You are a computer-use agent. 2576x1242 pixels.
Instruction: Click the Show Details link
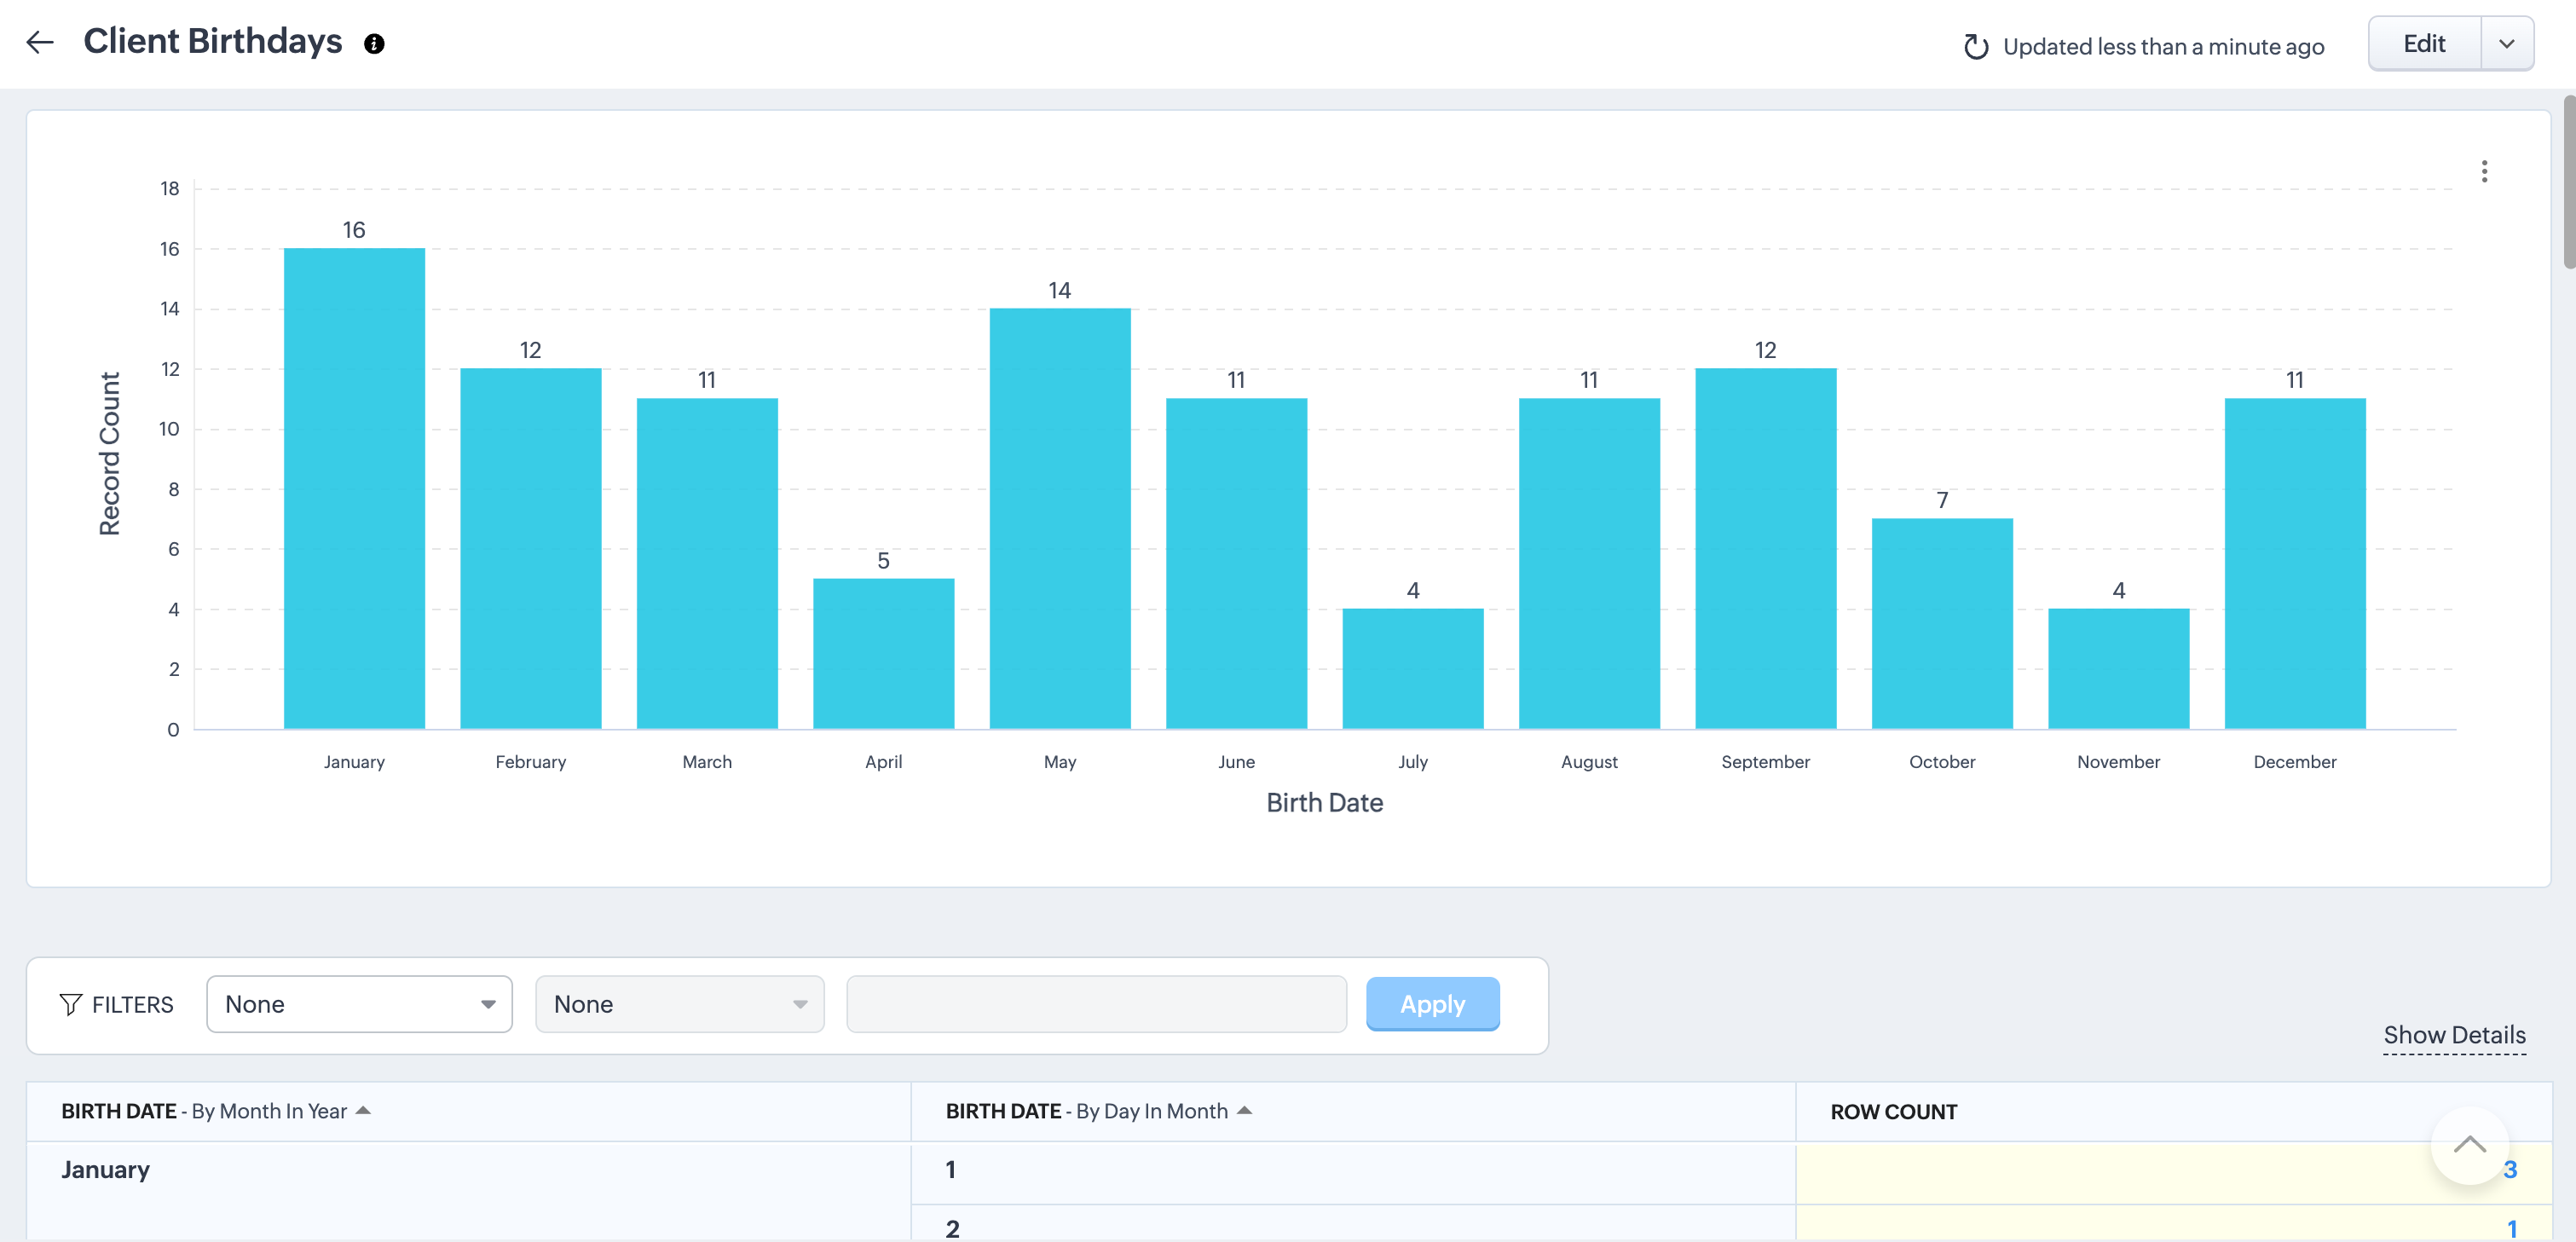click(x=2454, y=1035)
